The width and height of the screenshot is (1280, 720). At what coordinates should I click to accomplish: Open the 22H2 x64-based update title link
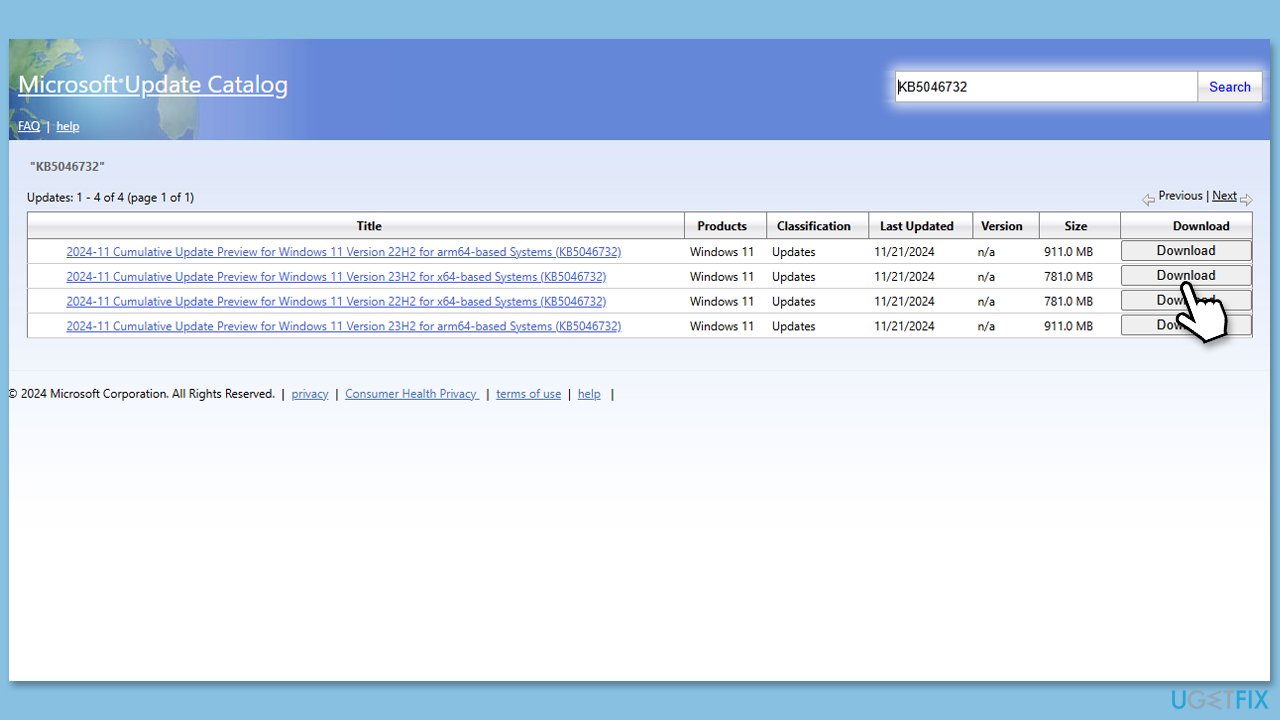(x=336, y=302)
